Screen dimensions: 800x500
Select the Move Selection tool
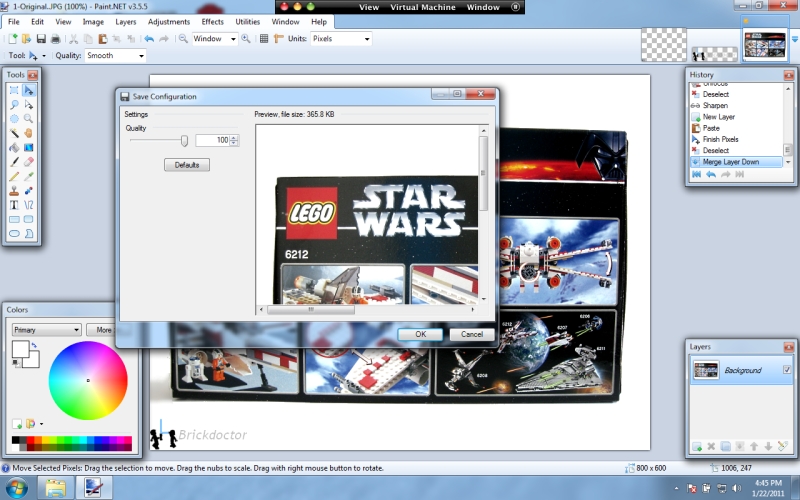29,105
